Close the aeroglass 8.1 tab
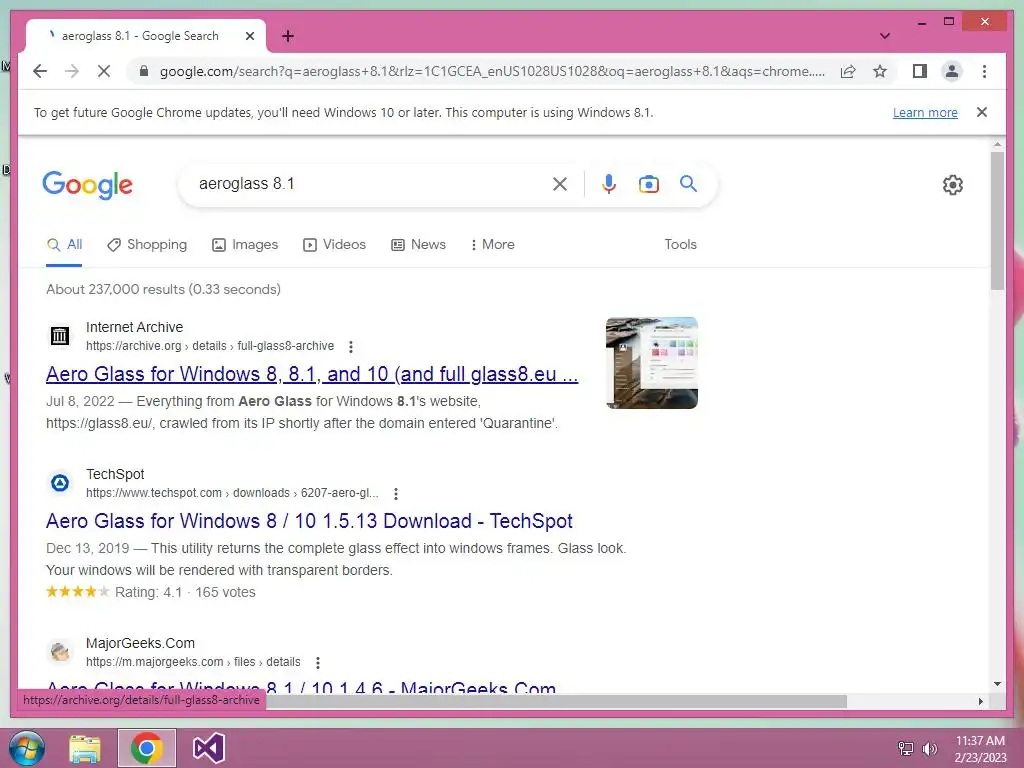Screen dimensions: 1024x768 [x=249, y=36]
